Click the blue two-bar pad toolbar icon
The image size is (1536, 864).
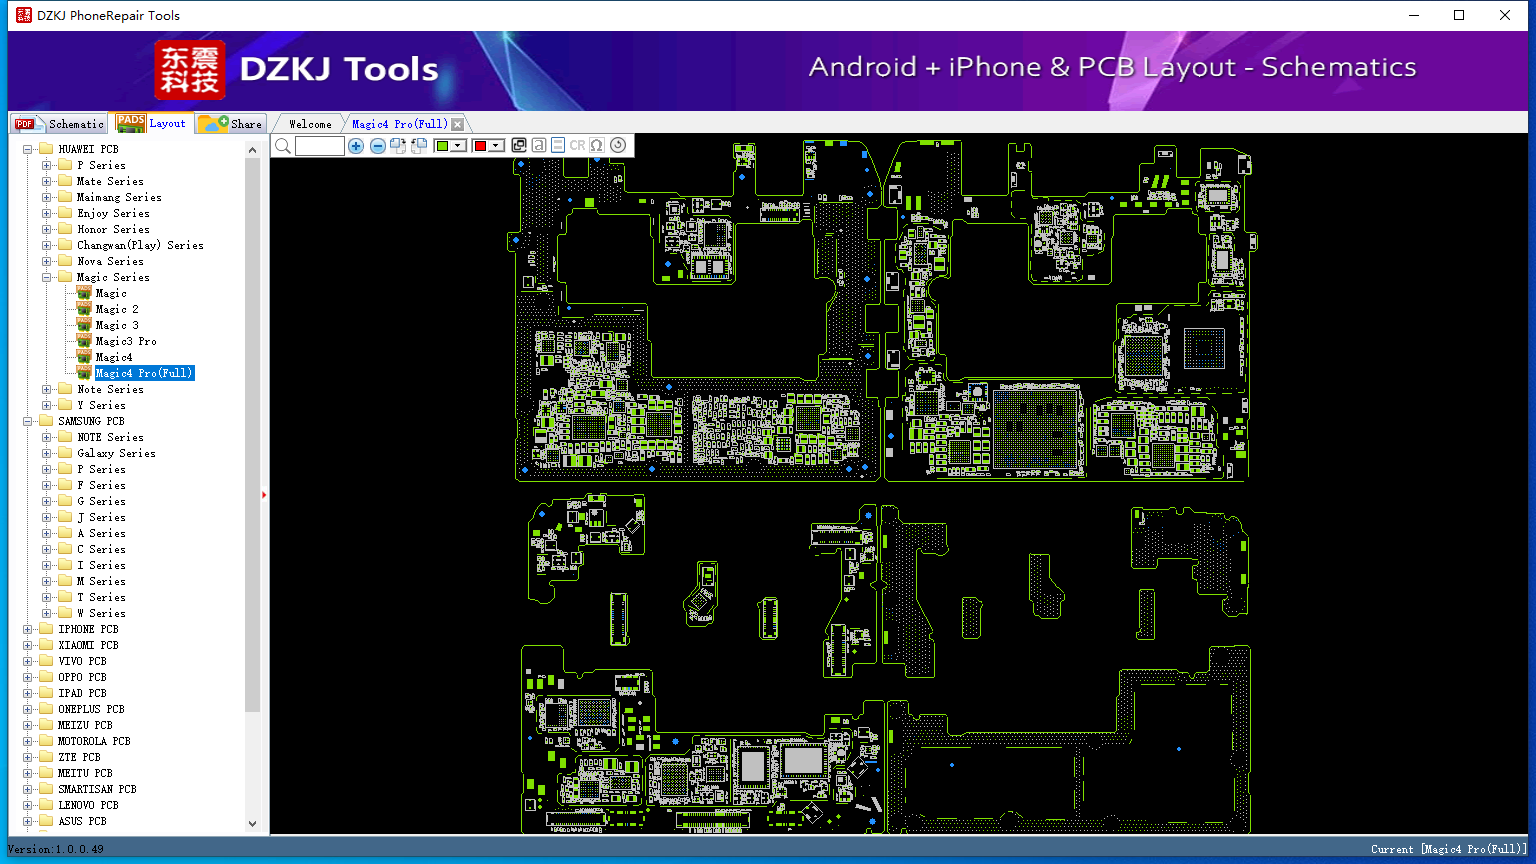click(557, 145)
